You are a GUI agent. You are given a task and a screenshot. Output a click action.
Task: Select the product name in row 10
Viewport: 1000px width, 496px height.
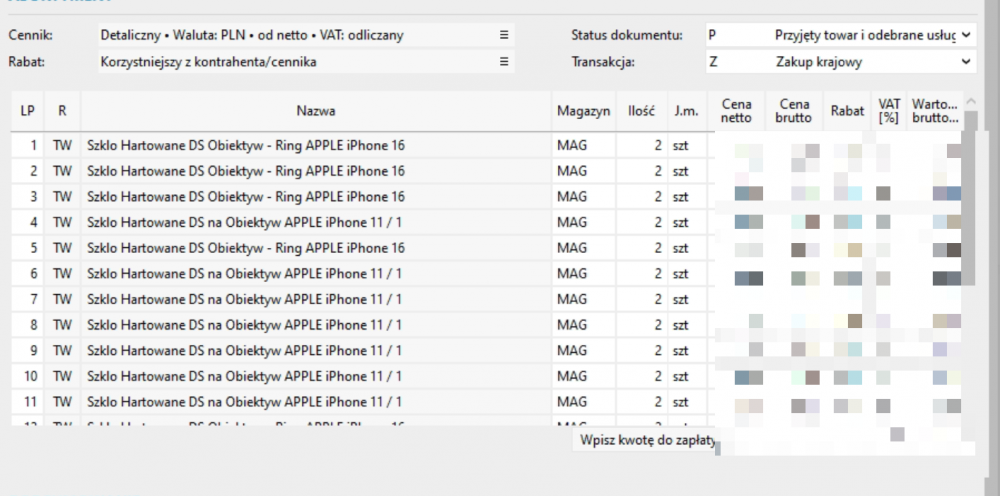click(x=244, y=376)
